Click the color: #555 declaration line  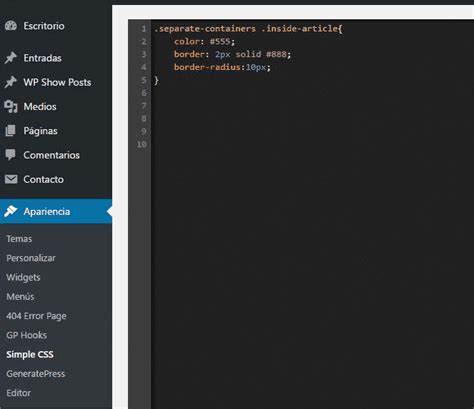coord(204,41)
